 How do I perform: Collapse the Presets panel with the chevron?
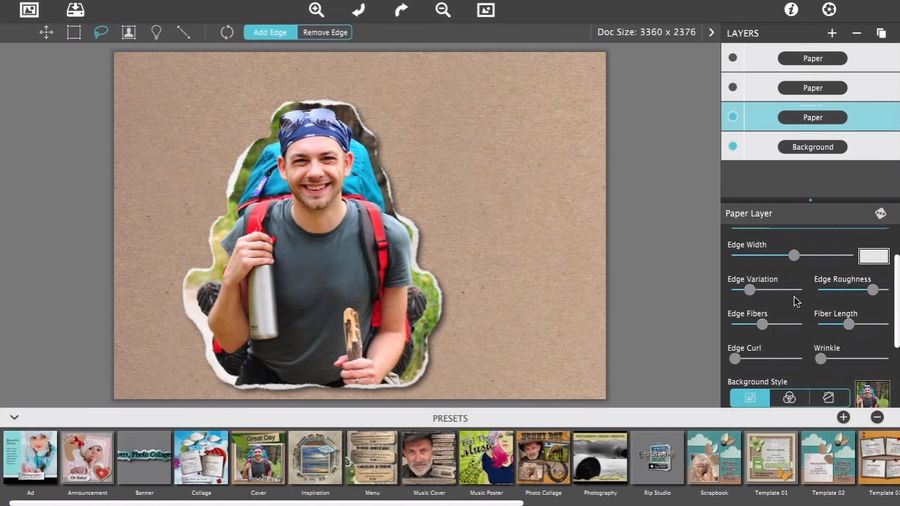(x=14, y=417)
